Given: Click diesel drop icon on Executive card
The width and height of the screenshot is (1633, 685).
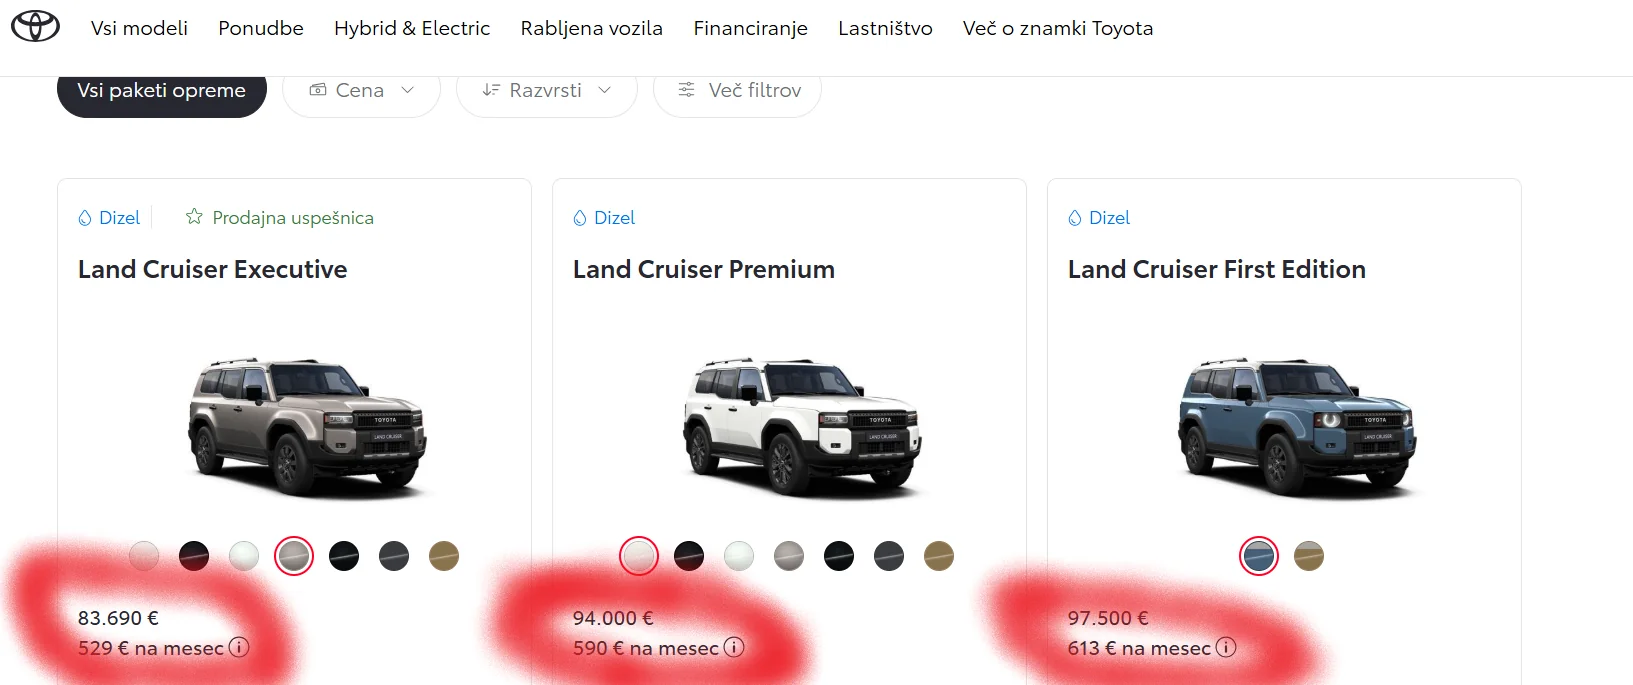Looking at the screenshot, I should 85,218.
